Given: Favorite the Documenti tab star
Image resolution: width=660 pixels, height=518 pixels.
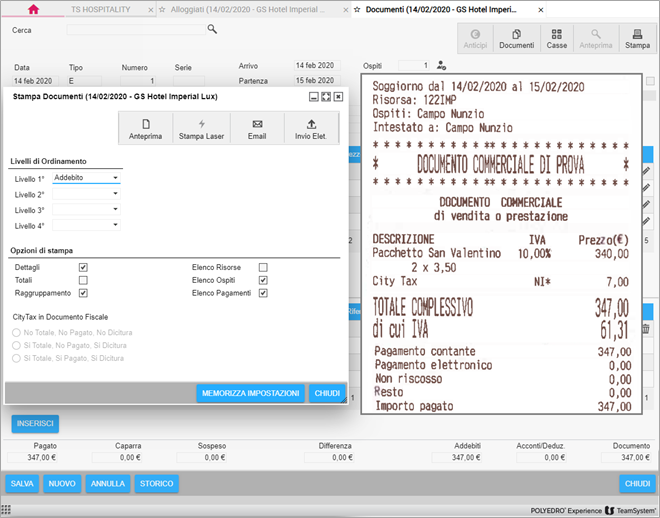Looking at the screenshot, I should coord(357,9).
